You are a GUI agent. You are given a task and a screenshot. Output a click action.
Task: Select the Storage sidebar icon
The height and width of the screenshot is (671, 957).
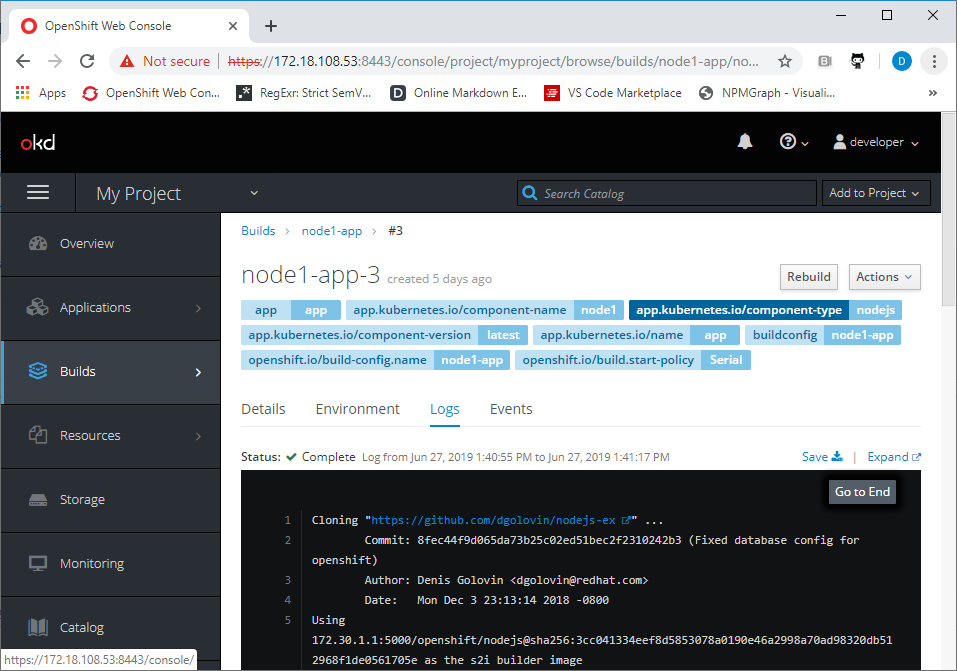[x=37, y=499]
